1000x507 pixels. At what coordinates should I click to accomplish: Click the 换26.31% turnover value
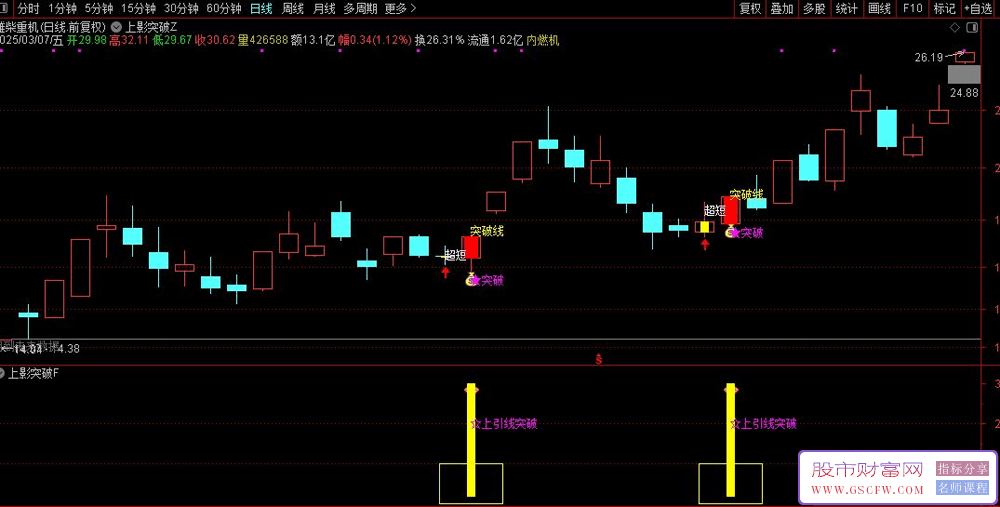tap(439, 40)
